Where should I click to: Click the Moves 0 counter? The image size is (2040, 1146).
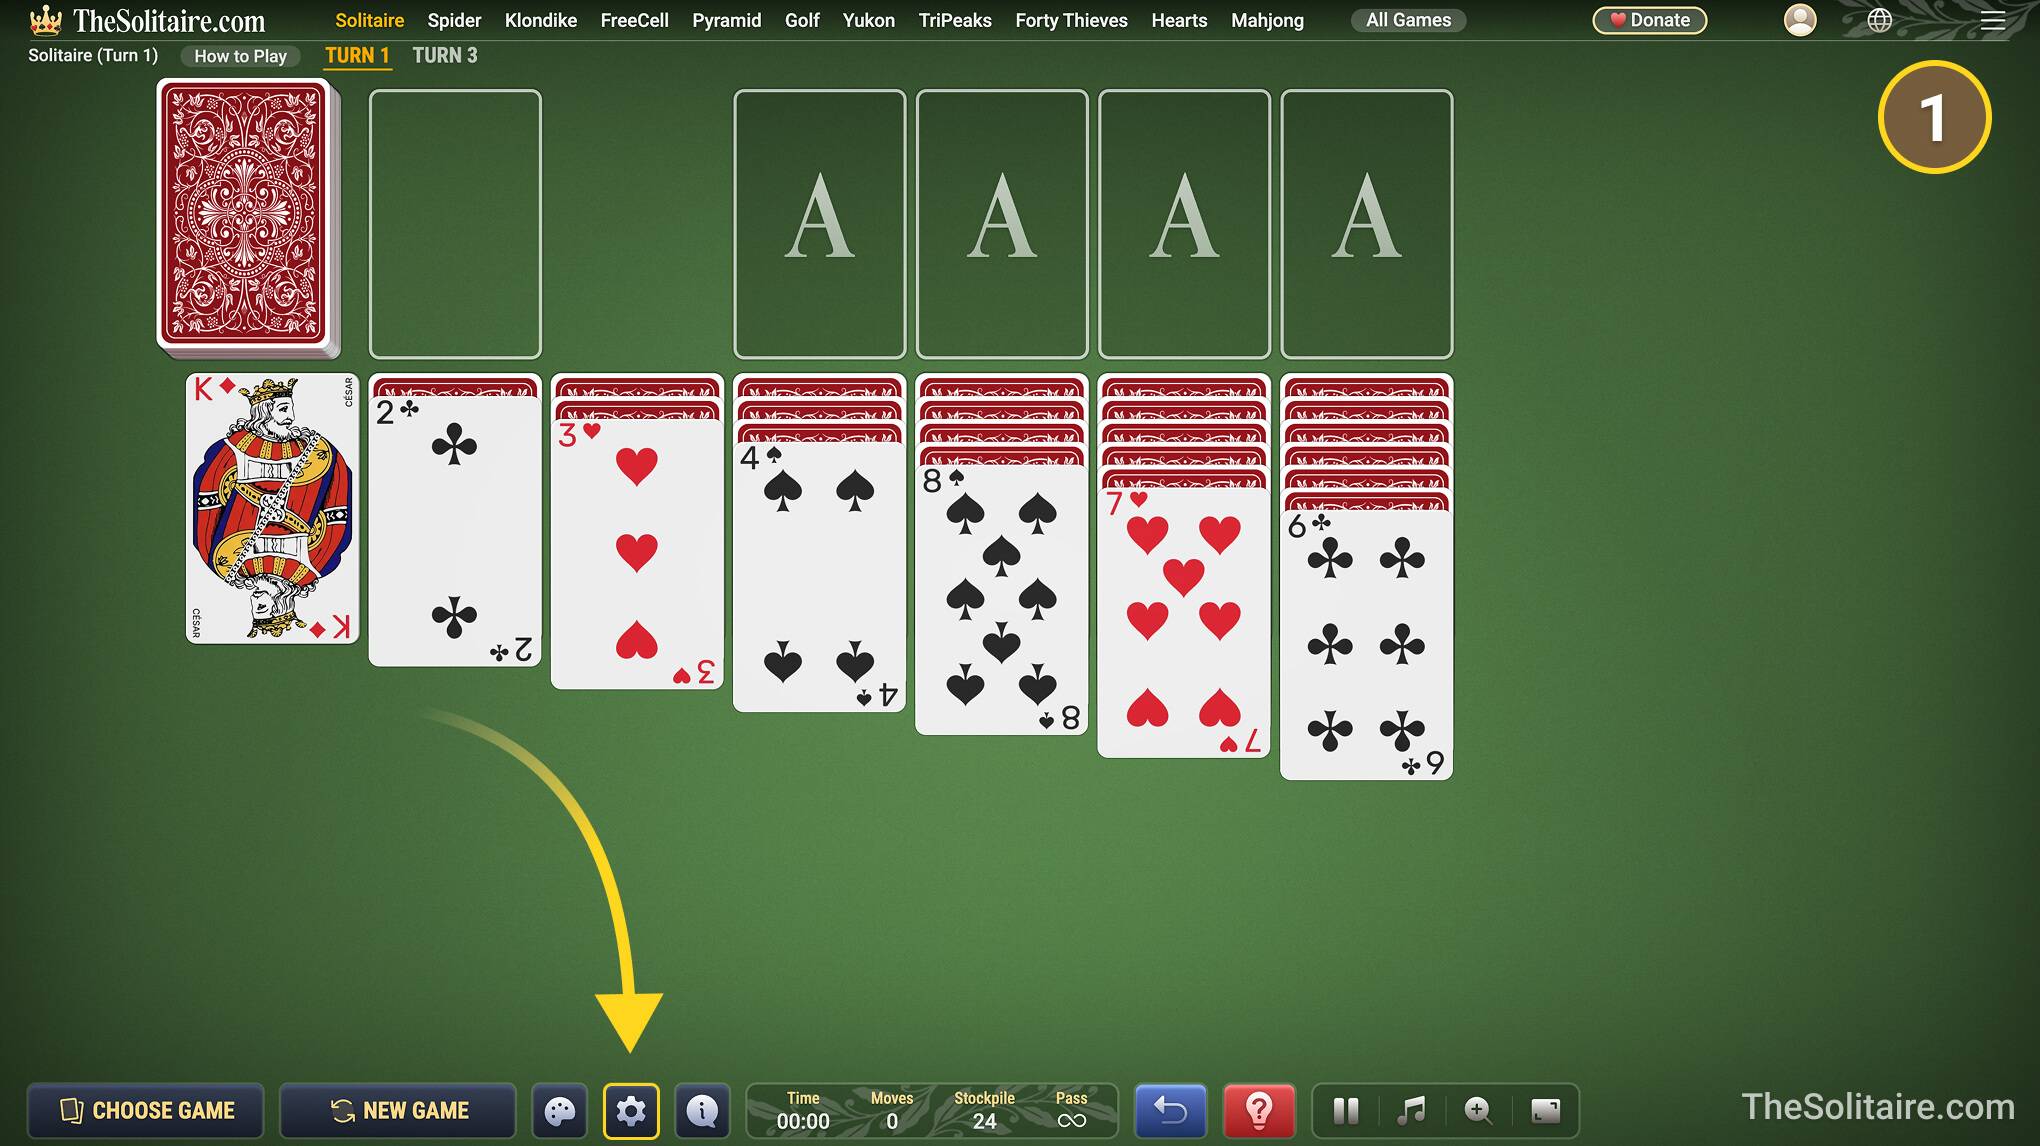[x=892, y=1111]
